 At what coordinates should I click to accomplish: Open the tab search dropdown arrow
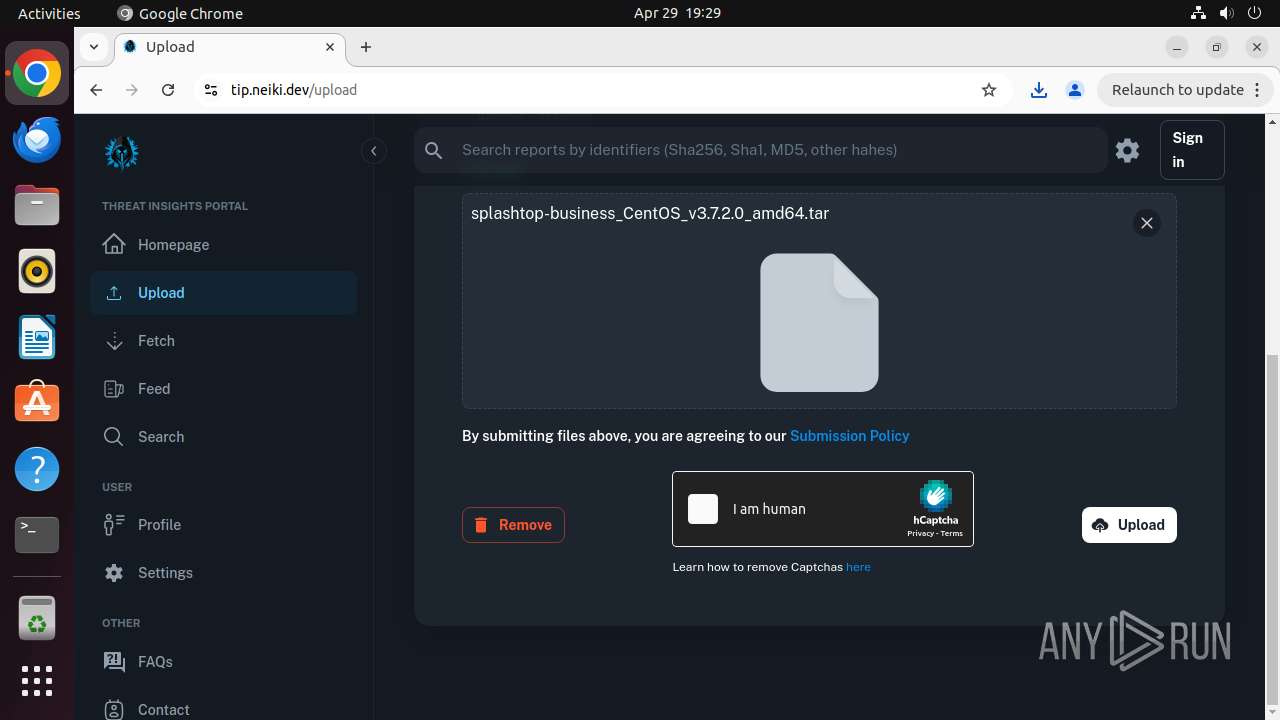[93, 47]
